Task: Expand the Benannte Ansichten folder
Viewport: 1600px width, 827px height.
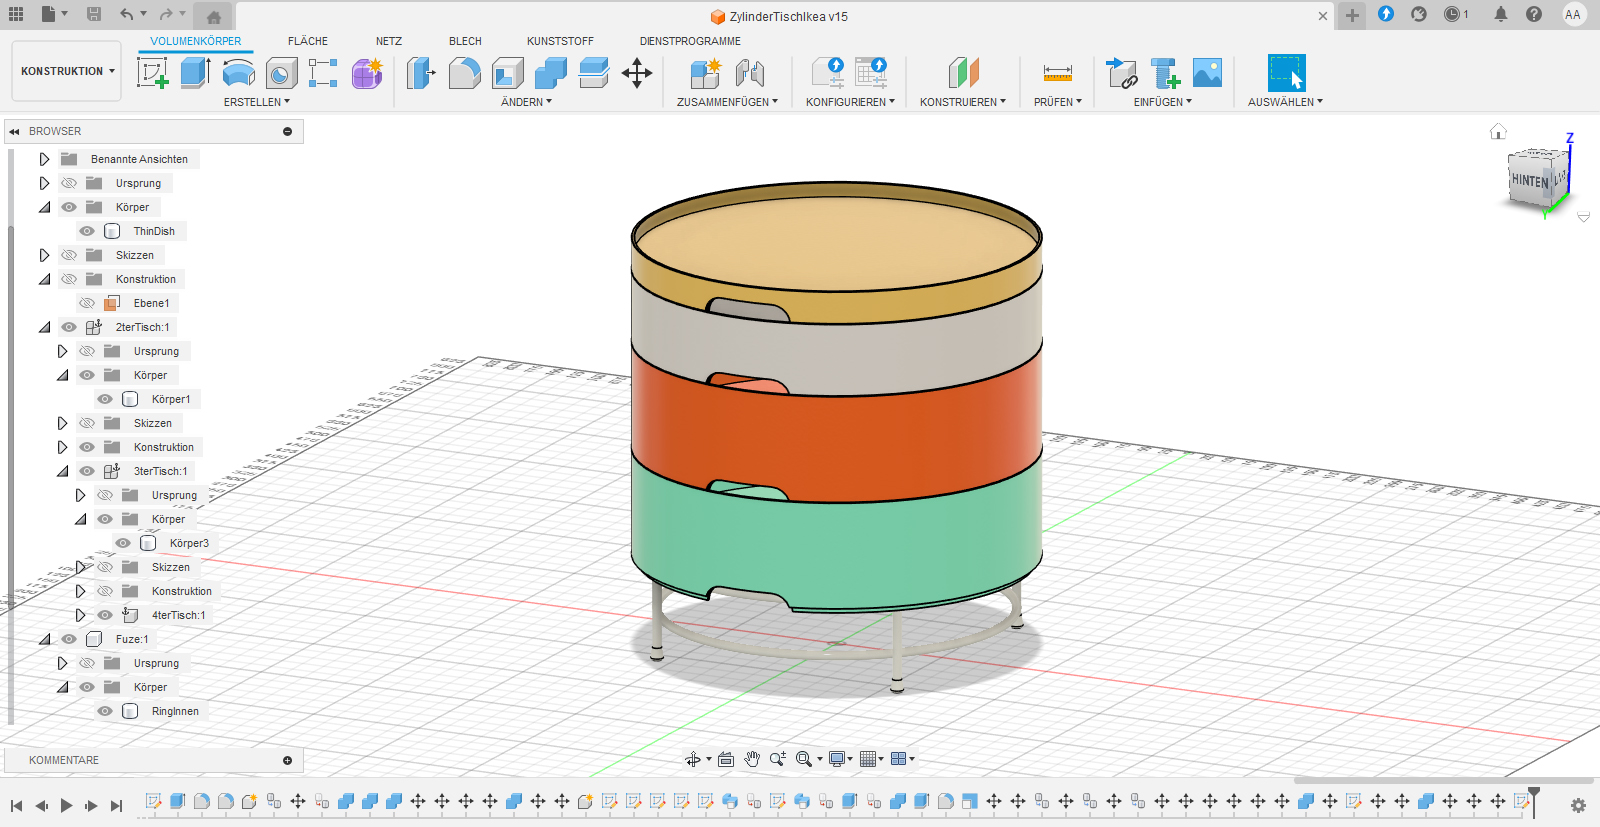Action: [x=44, y=159]
